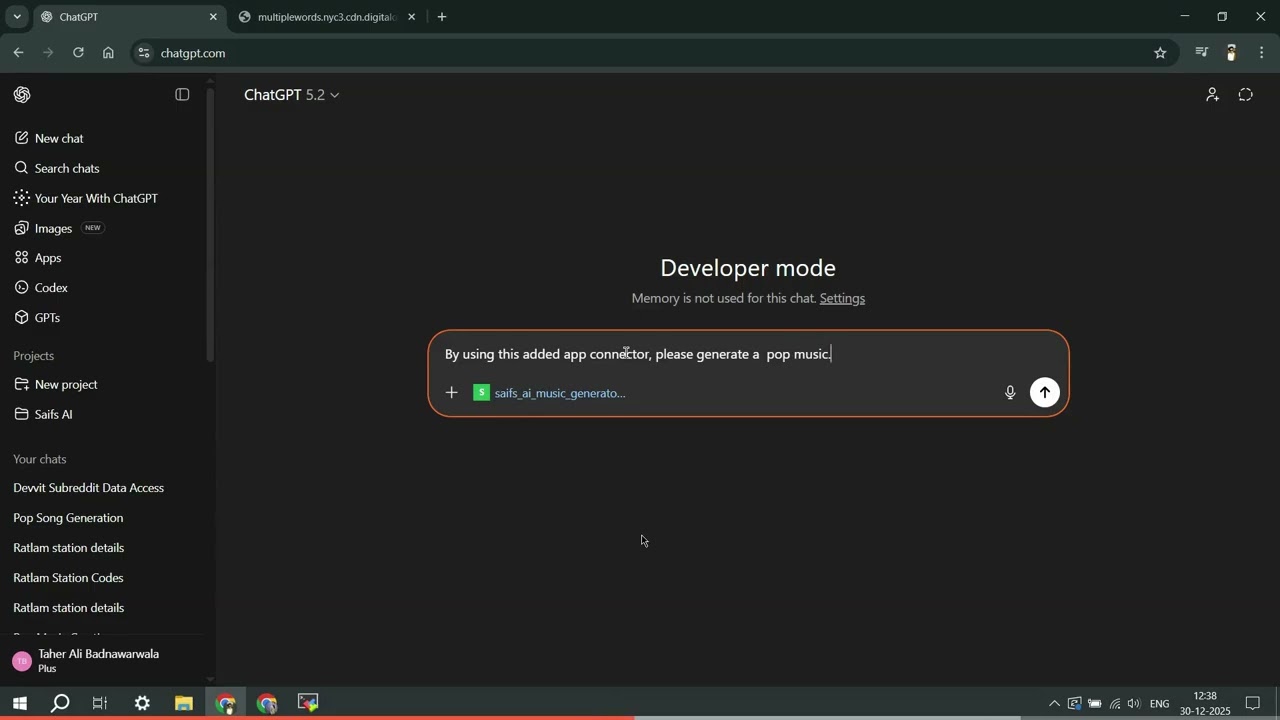Open Windows taskbar search
Viewport: 1280px width, 720px height.
(60, 704)
